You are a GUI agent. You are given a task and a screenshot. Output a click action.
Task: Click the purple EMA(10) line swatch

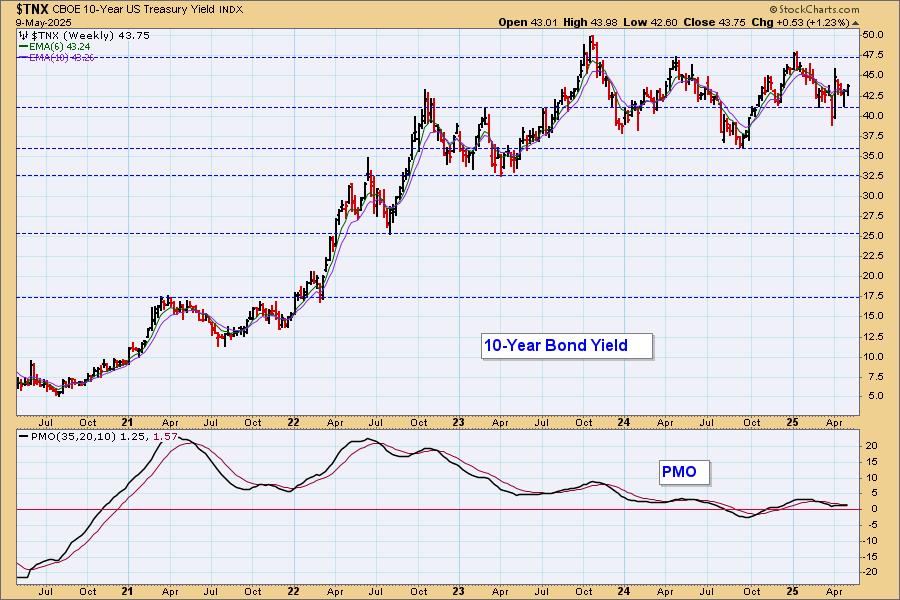(x=24, y=57)
